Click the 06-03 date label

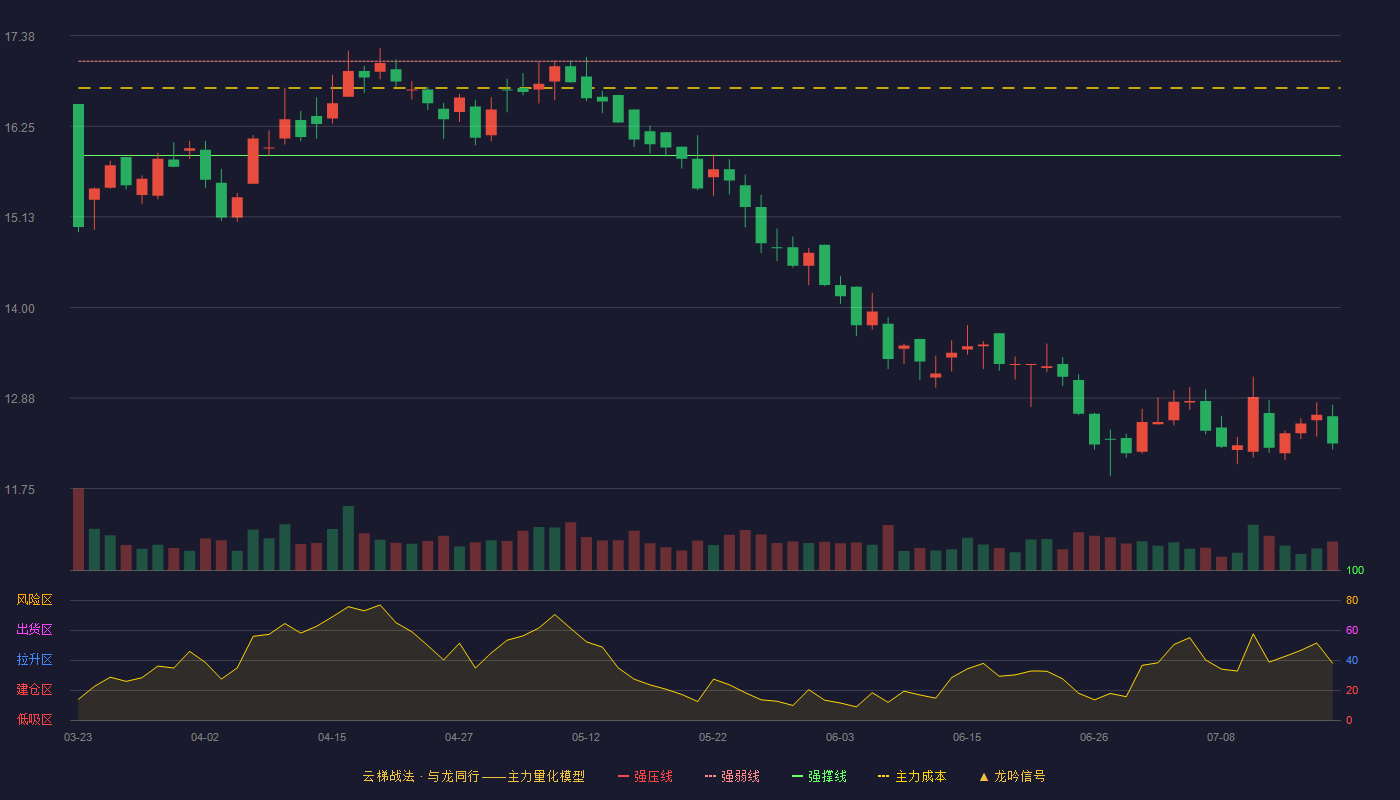coord(840,737)
